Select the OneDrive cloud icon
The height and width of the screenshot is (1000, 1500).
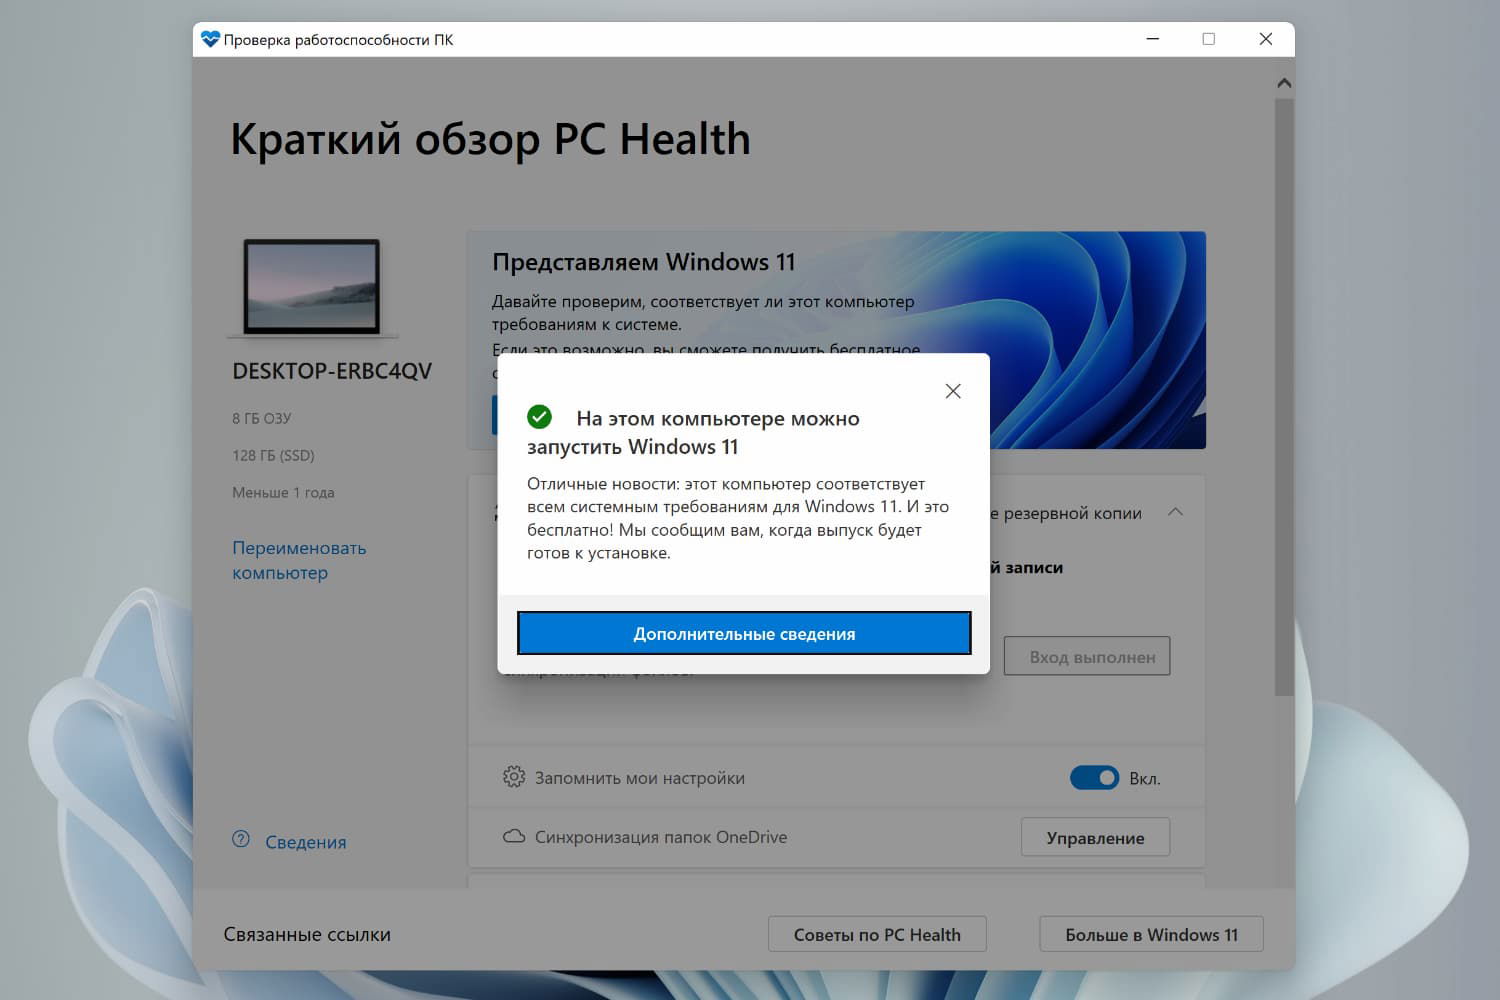[513, 837]
